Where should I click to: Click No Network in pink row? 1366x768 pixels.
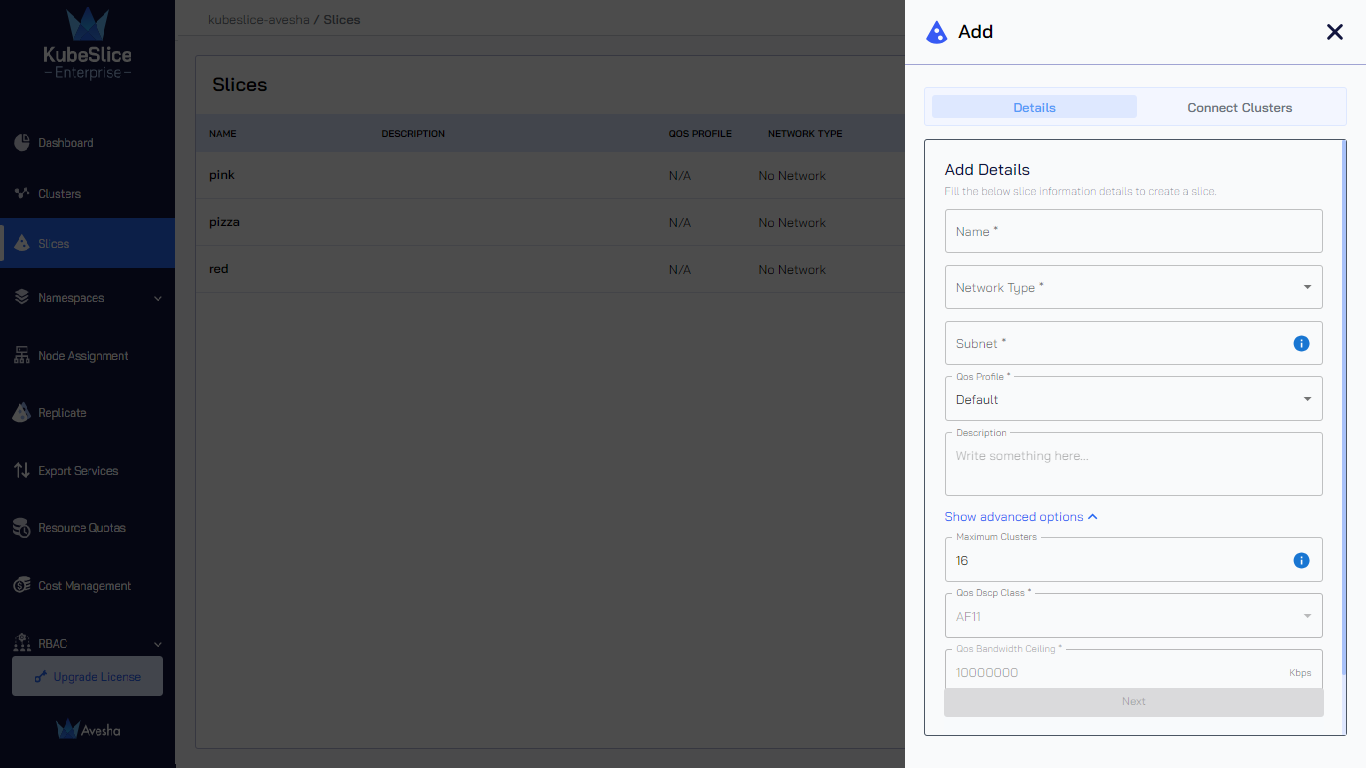pos(792,176)
